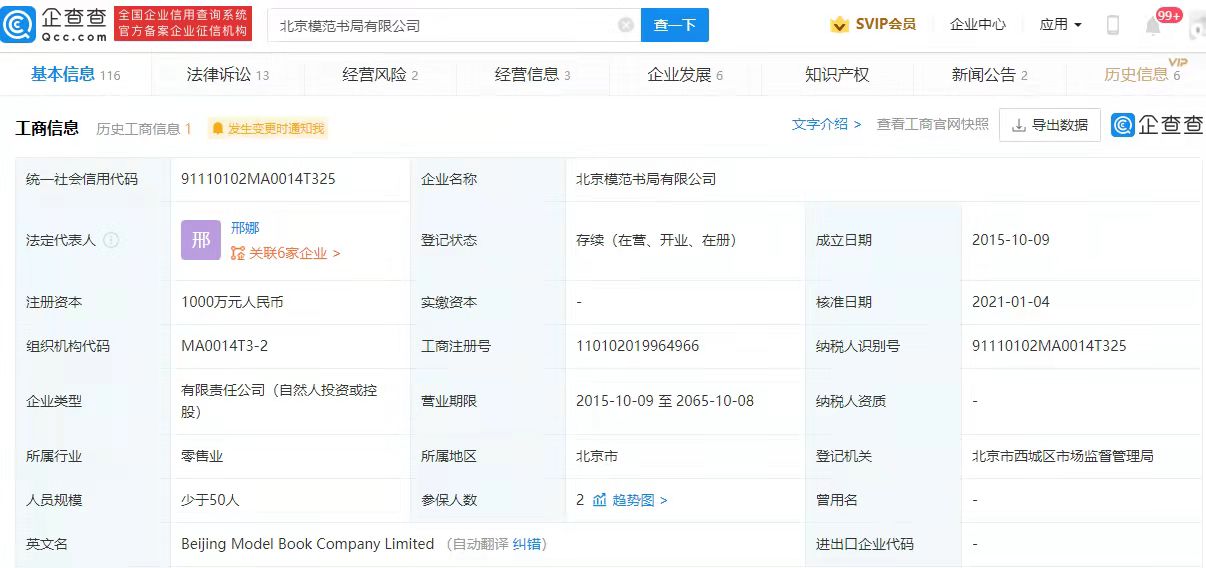Switch to the 经营信息 tab
1206x568 pixels.
coord(533,74)
